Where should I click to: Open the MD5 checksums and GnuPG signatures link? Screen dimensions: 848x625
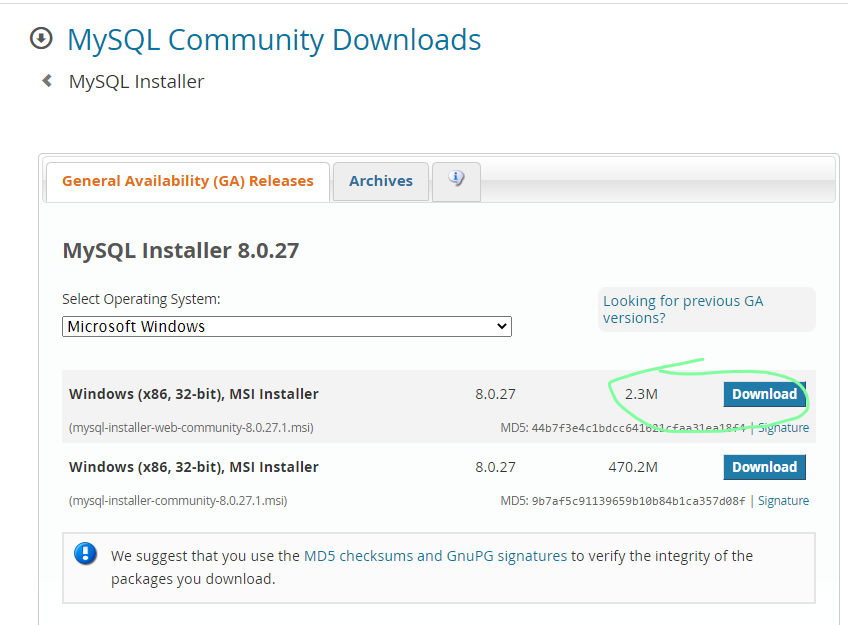pyautogui.click(x=435, y=556)
